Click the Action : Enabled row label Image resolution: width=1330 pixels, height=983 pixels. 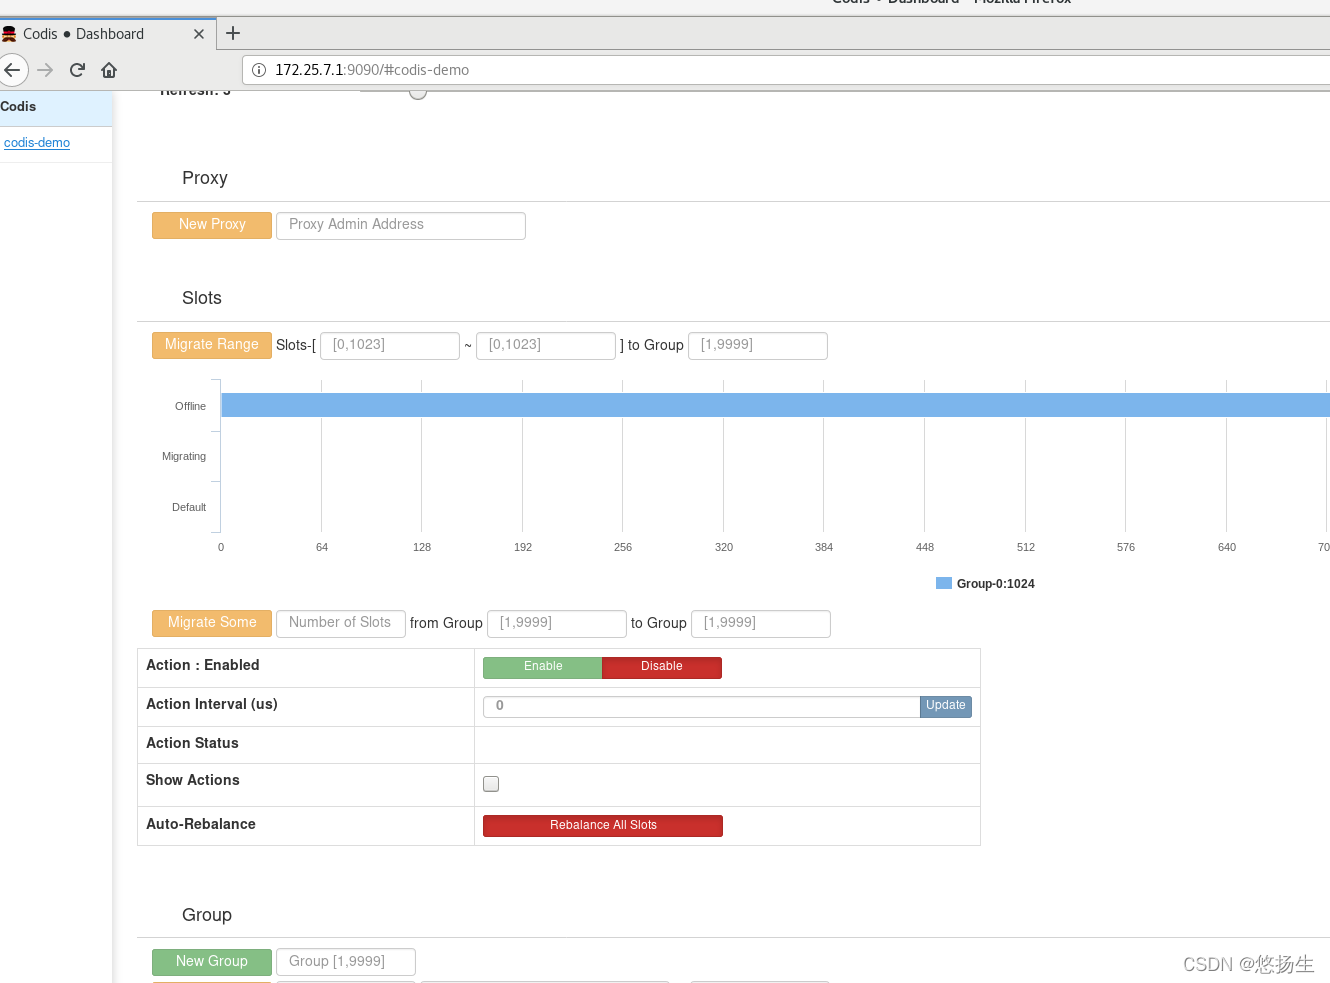[x=203, y=665]
